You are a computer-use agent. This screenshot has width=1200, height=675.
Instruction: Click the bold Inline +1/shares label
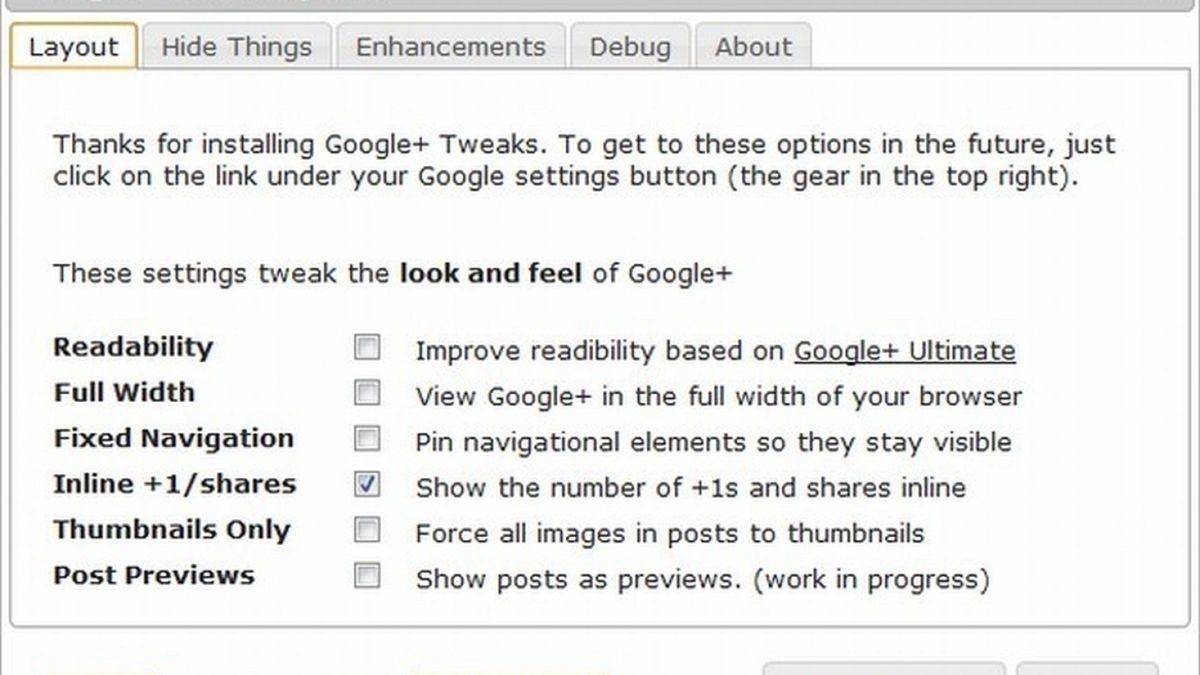(x=175, y=484)
